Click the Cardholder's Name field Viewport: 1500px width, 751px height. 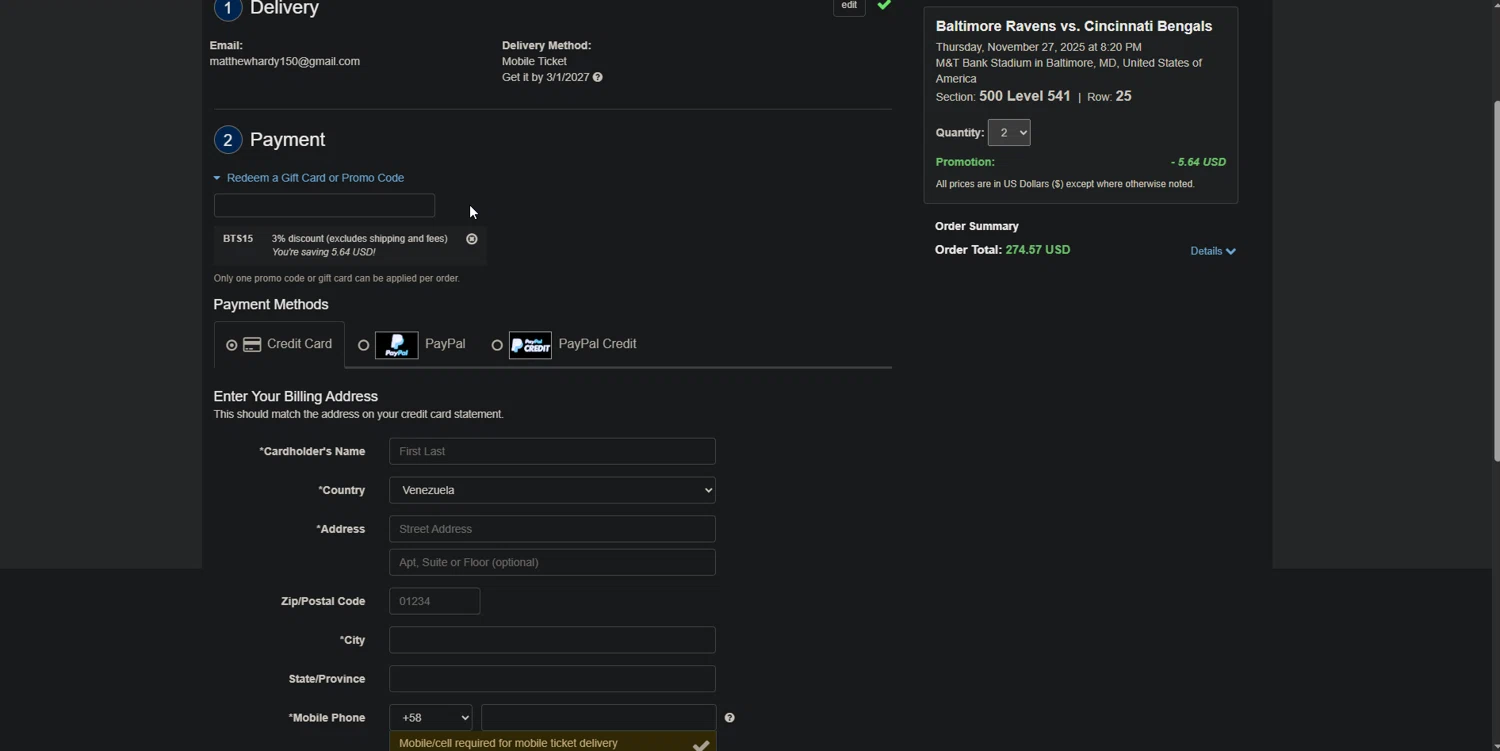click(552, 451)
